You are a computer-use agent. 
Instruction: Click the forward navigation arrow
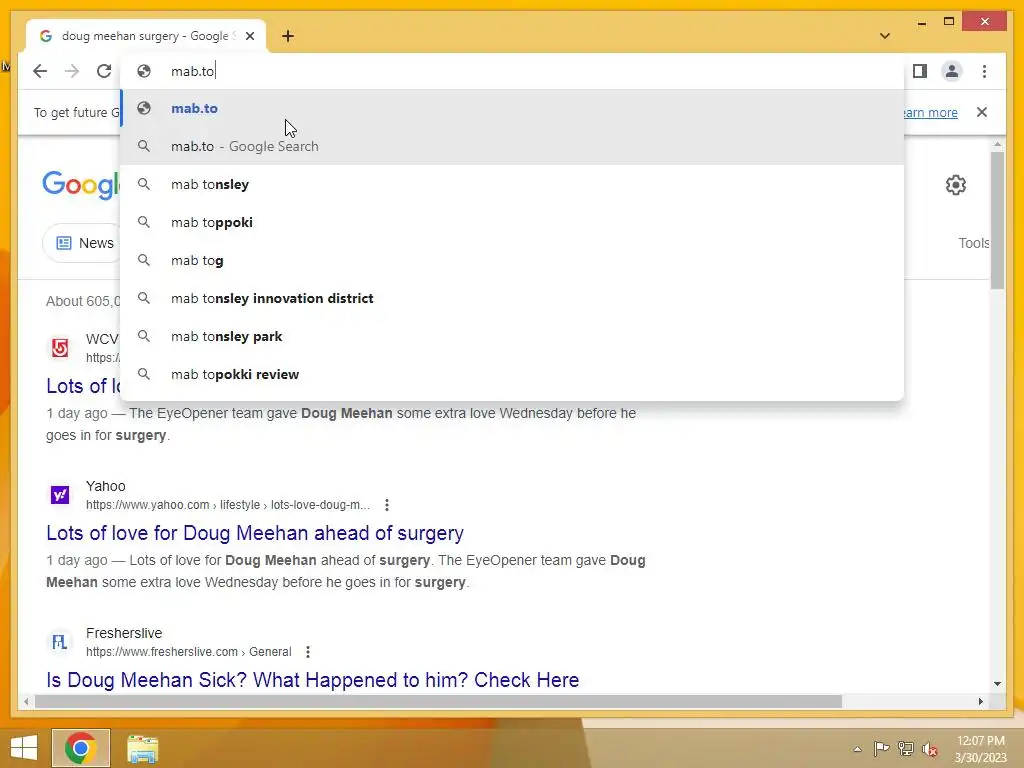72,71
